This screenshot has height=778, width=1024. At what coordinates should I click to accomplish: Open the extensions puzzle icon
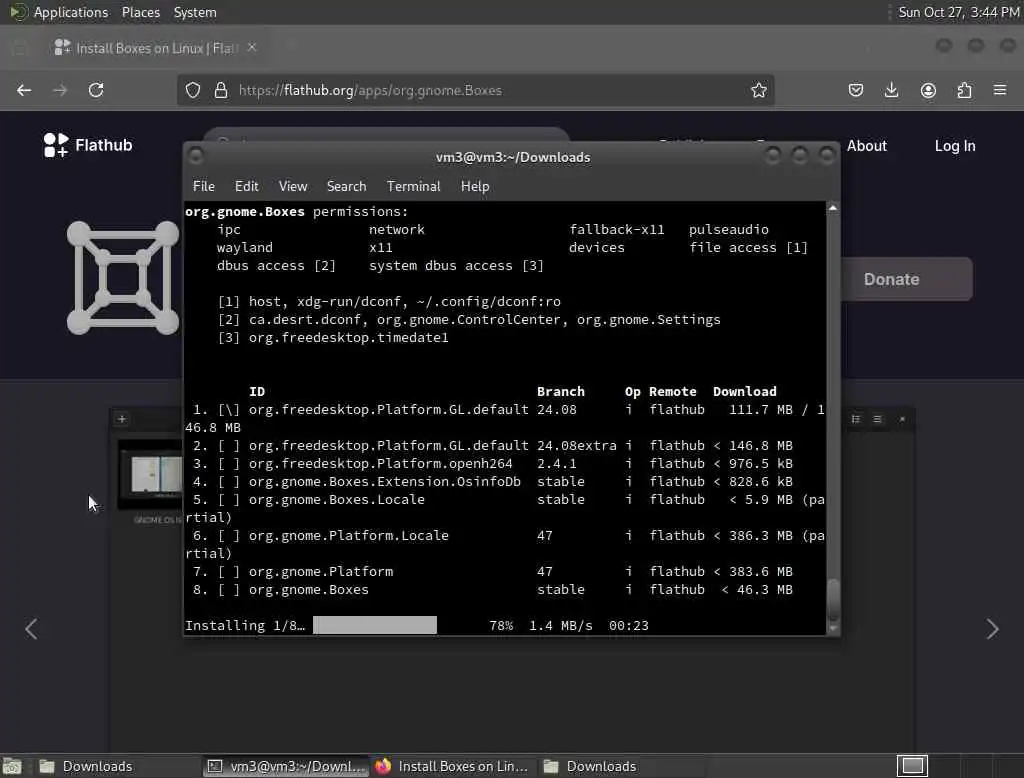pyautogui.click(x=964, y=90)
